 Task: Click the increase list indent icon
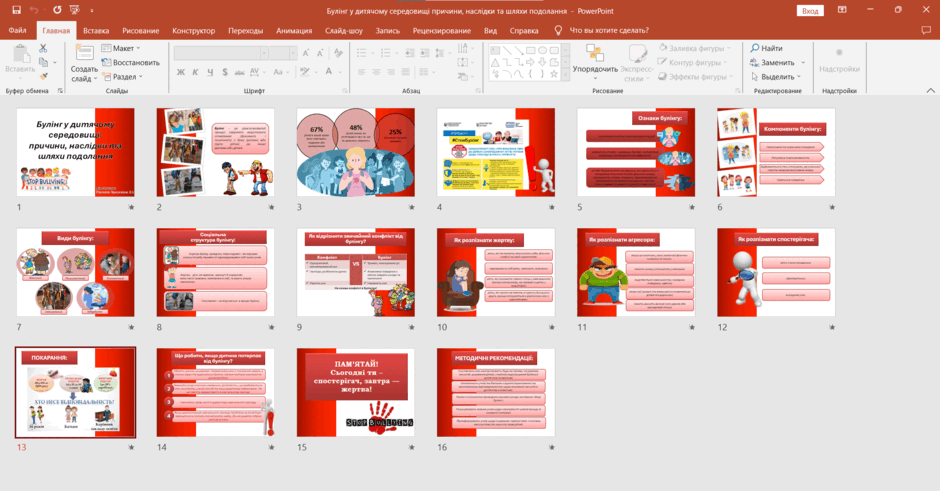click(x=424, y=53)
